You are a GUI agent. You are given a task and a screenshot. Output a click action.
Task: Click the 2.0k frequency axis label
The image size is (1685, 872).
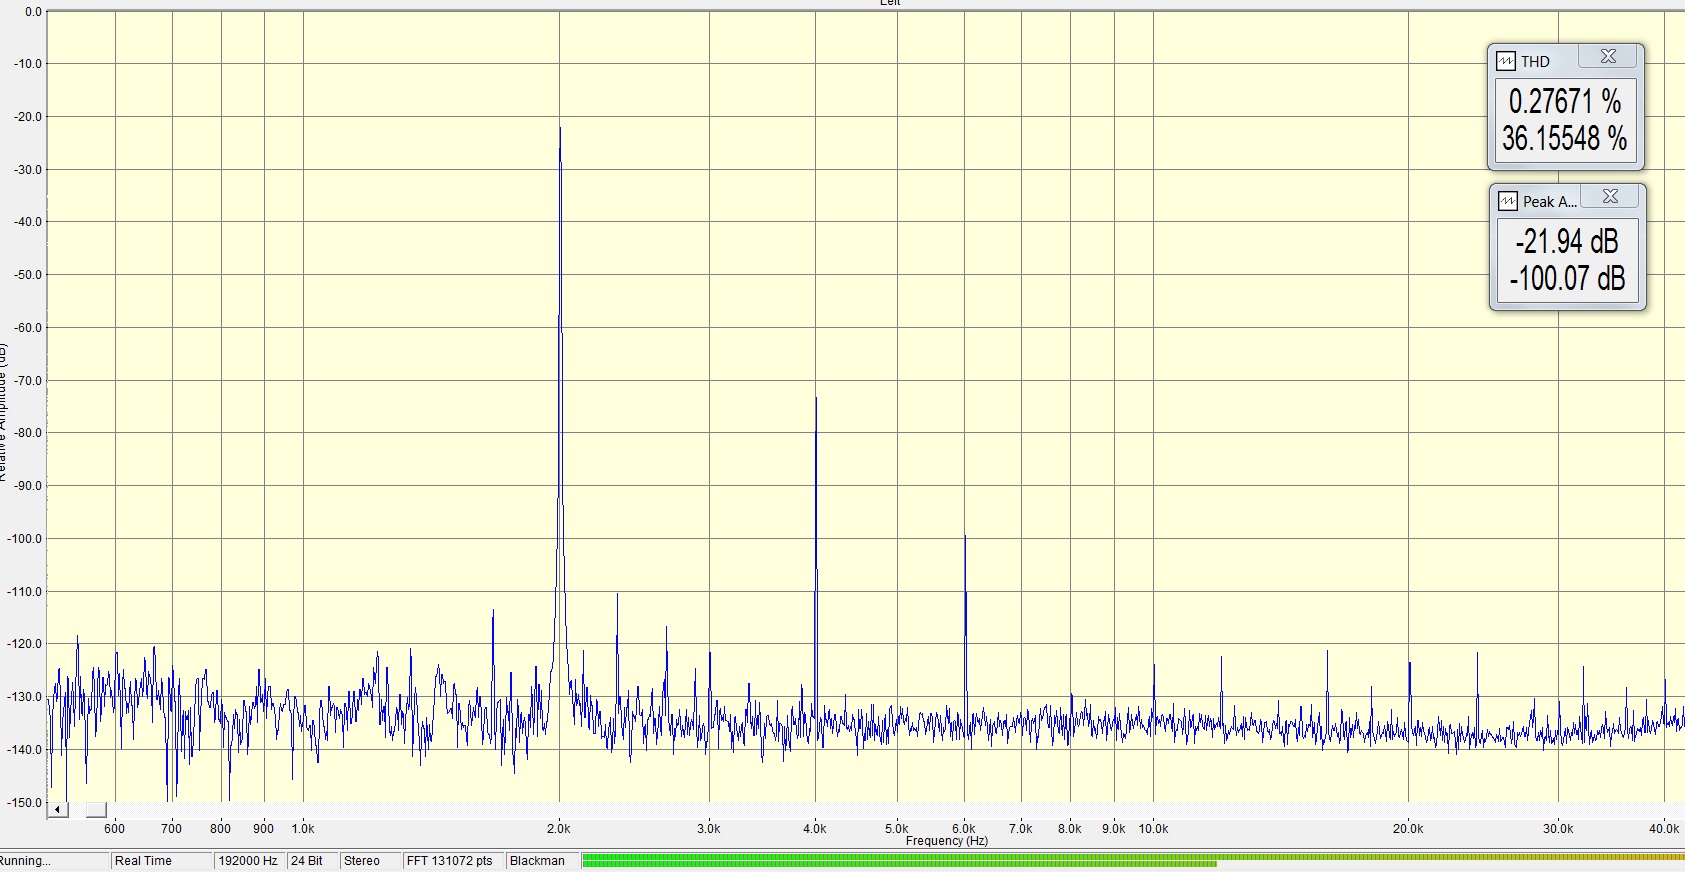pos(559,829)
